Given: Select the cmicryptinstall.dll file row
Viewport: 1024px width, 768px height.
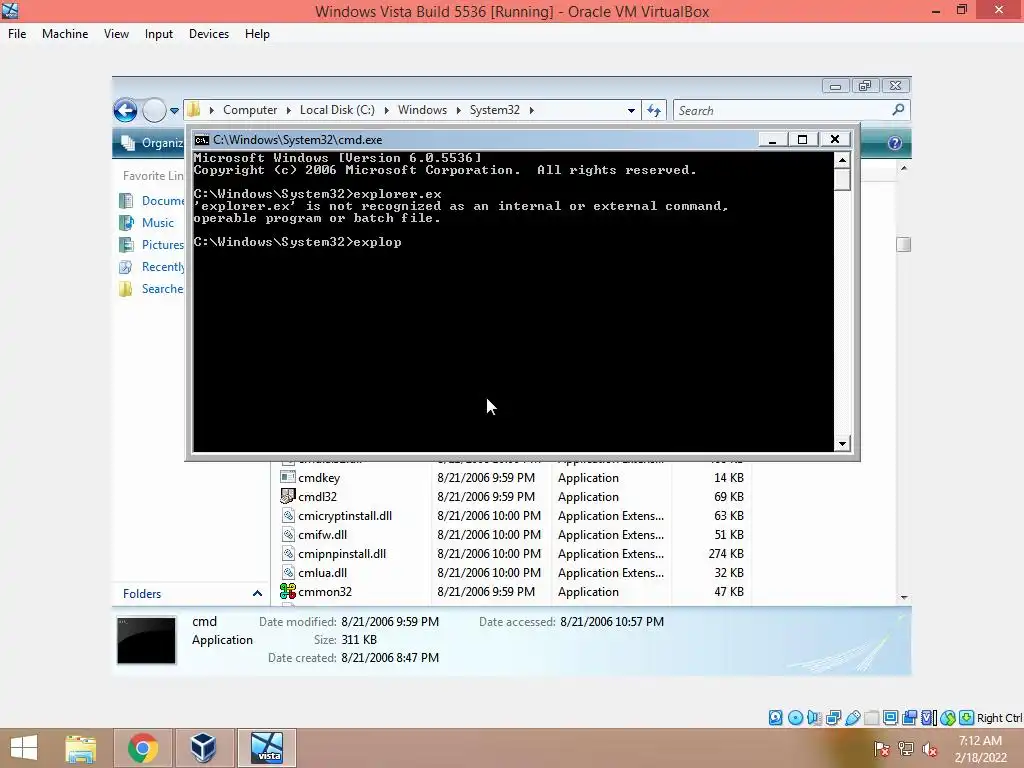Looking at the screenshot, I should point(512,516).
